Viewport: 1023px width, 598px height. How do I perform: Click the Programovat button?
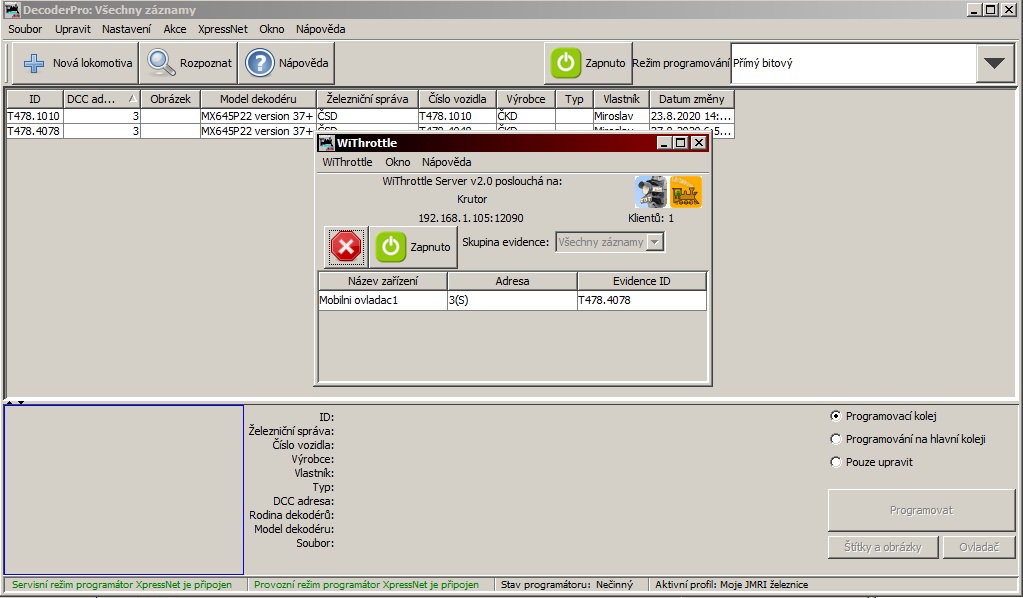(x=921, y=511)
